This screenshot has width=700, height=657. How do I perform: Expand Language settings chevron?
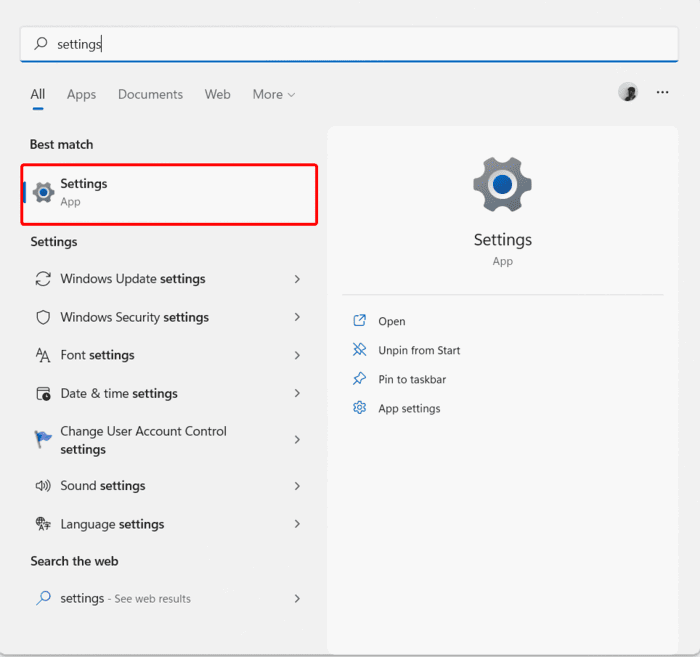(297, 524)
